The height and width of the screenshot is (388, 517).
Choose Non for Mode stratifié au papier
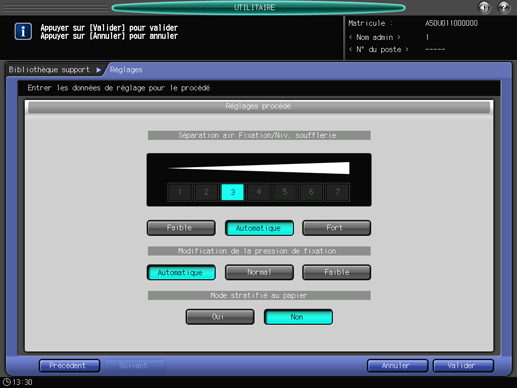pyautogui.click(x=298, y=317)
